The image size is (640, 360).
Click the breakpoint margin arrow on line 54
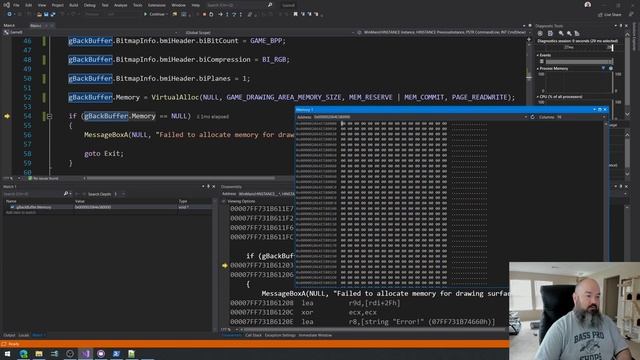click(7, 116)
